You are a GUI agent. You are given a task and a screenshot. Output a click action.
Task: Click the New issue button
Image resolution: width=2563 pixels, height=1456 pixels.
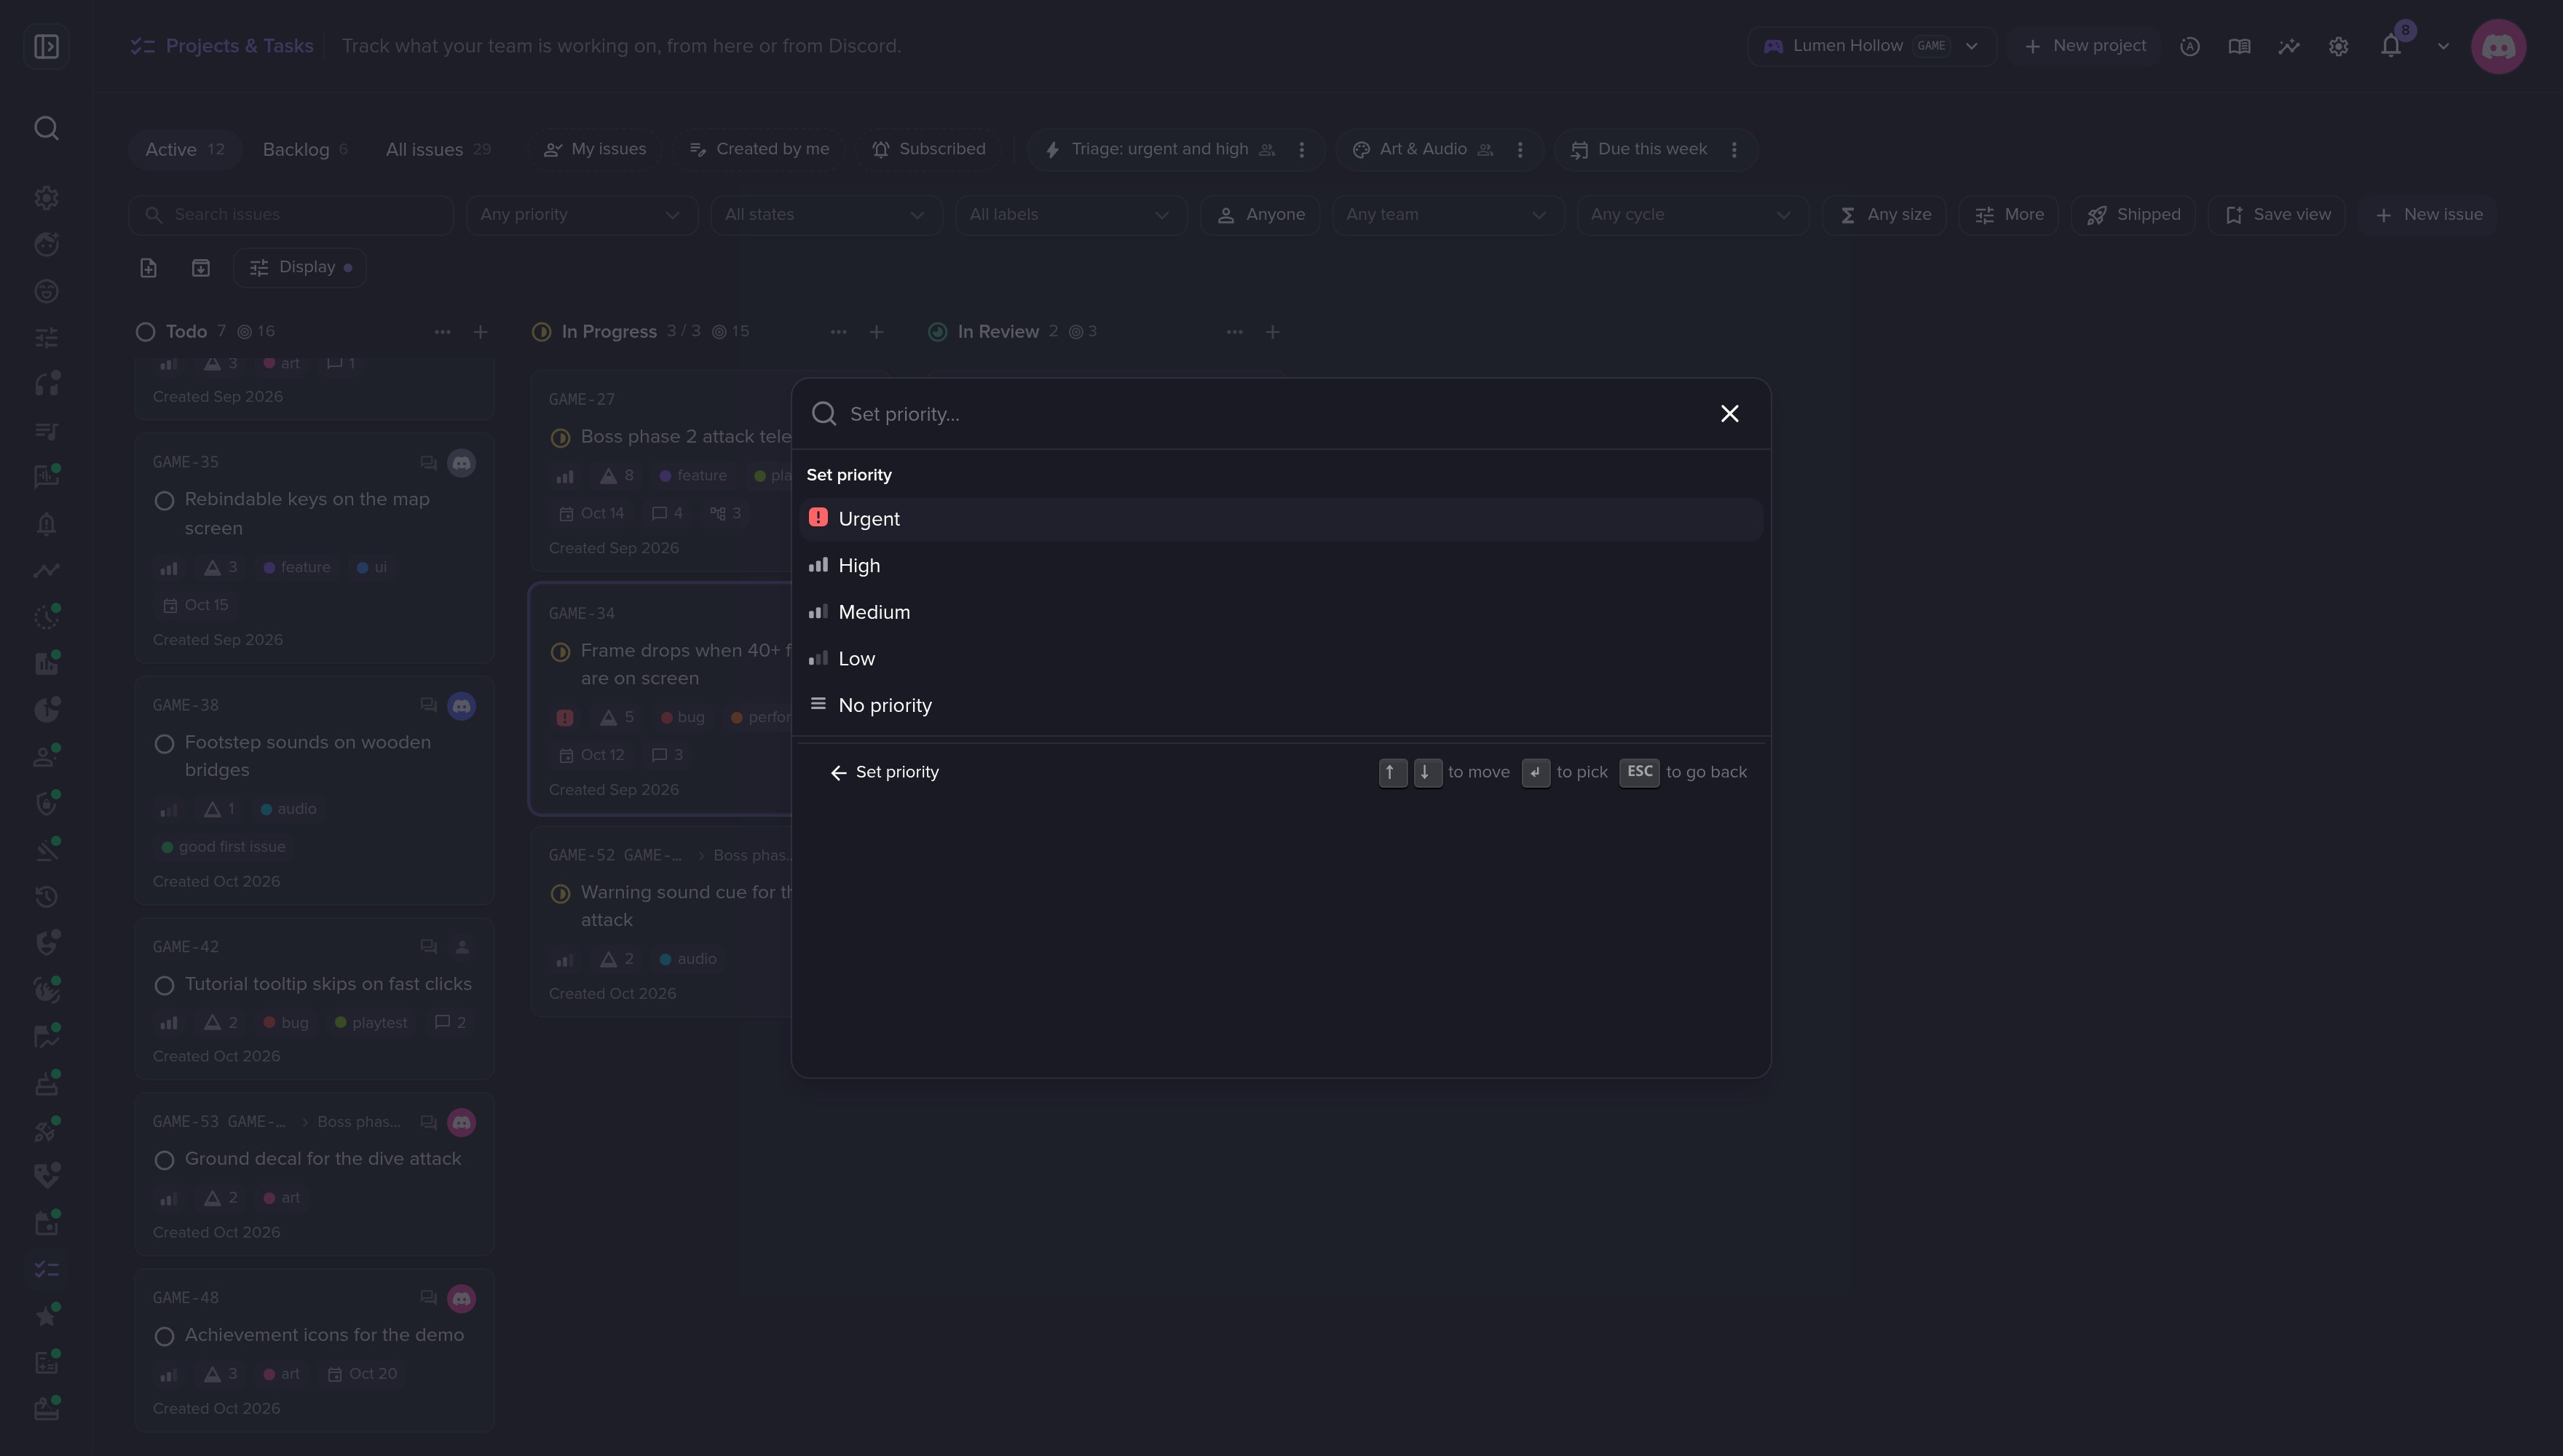2428,215
